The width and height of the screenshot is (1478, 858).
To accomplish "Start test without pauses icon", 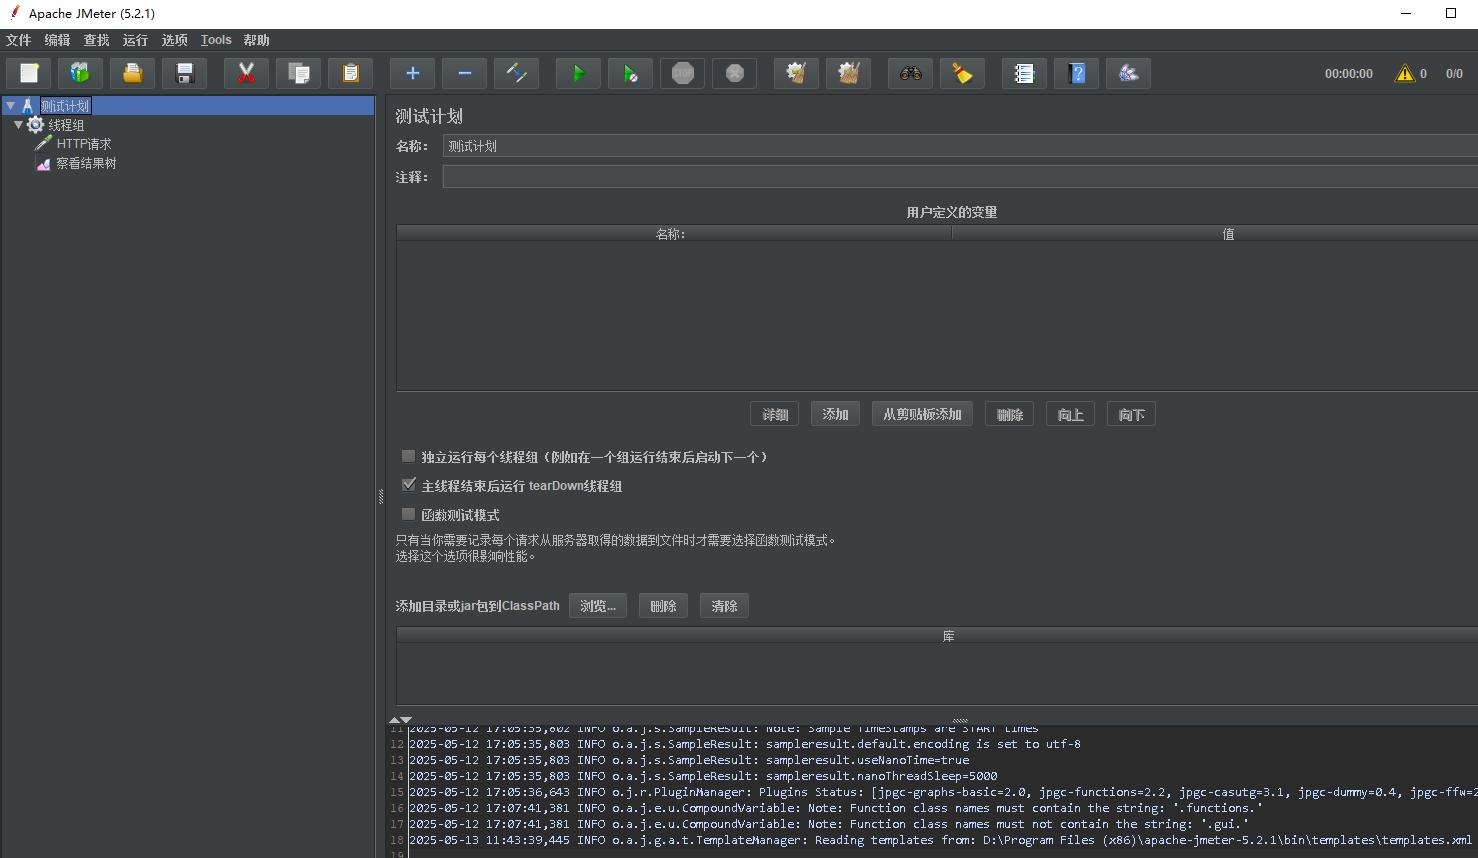I will click(630, 73).
